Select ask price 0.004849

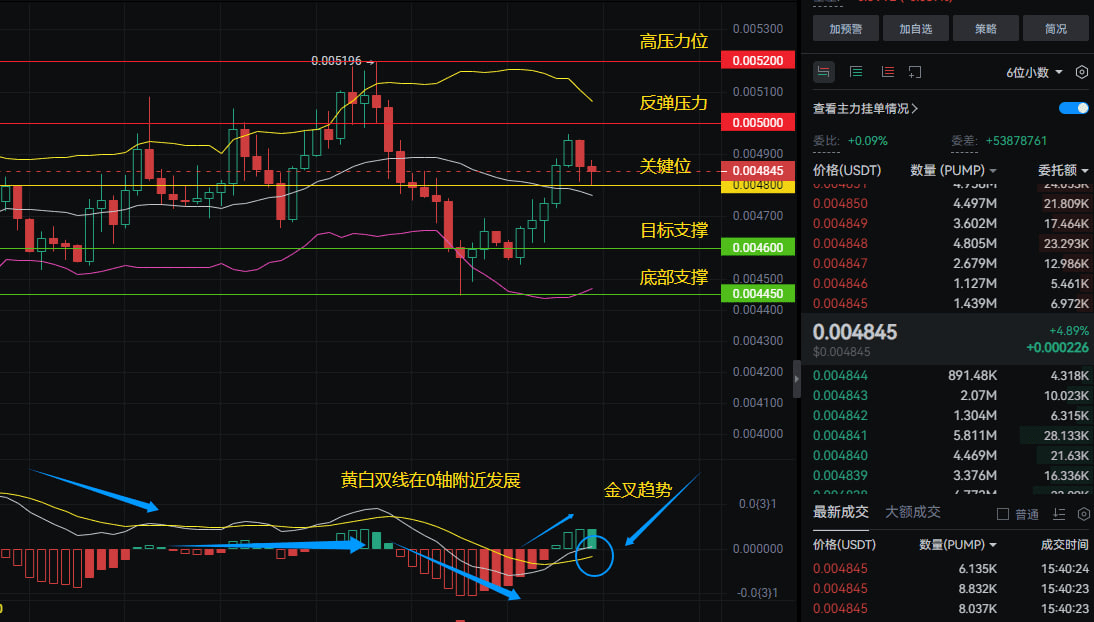[x=840, y=223]
